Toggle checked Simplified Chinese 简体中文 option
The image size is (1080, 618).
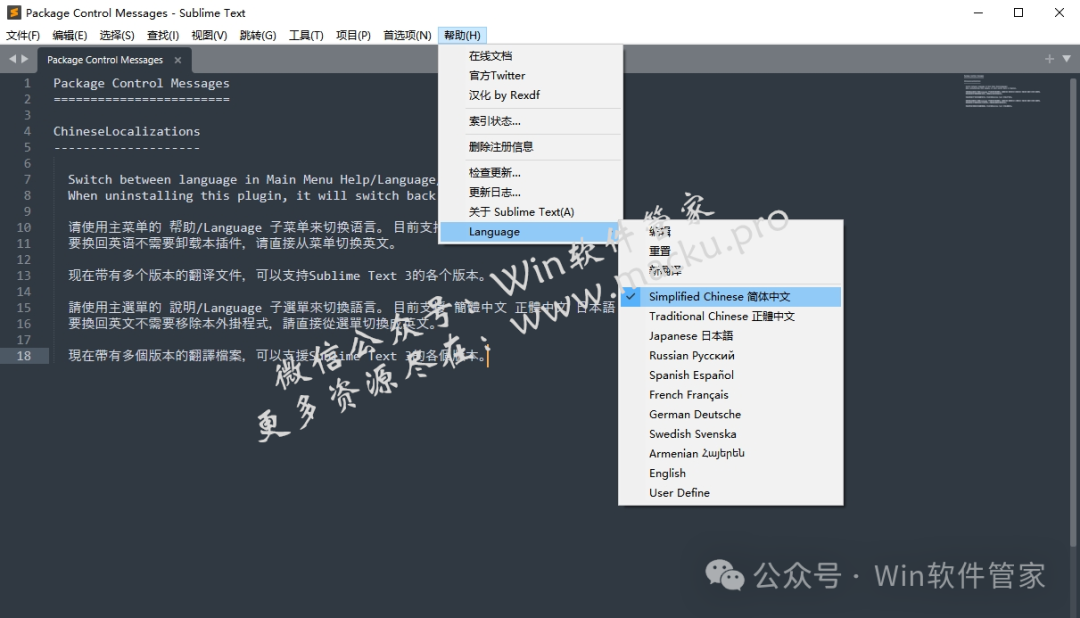(x=731, y=297)
